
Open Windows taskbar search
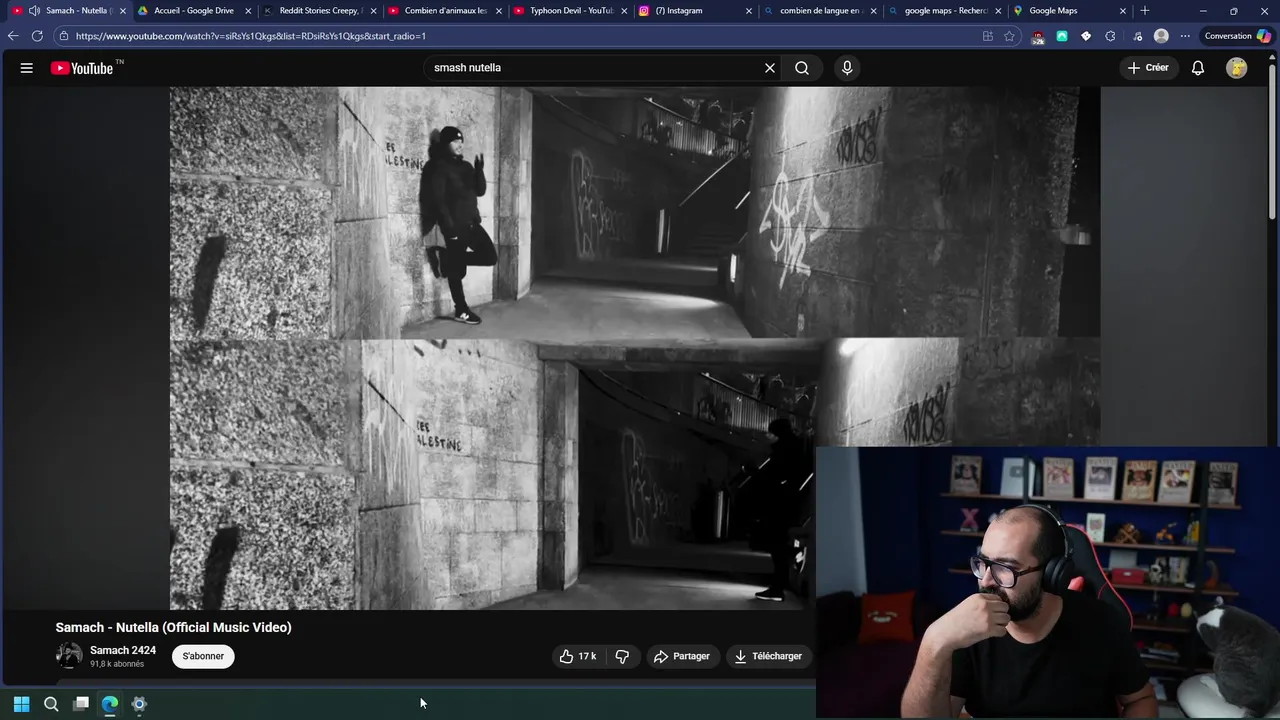click(51, 704)
